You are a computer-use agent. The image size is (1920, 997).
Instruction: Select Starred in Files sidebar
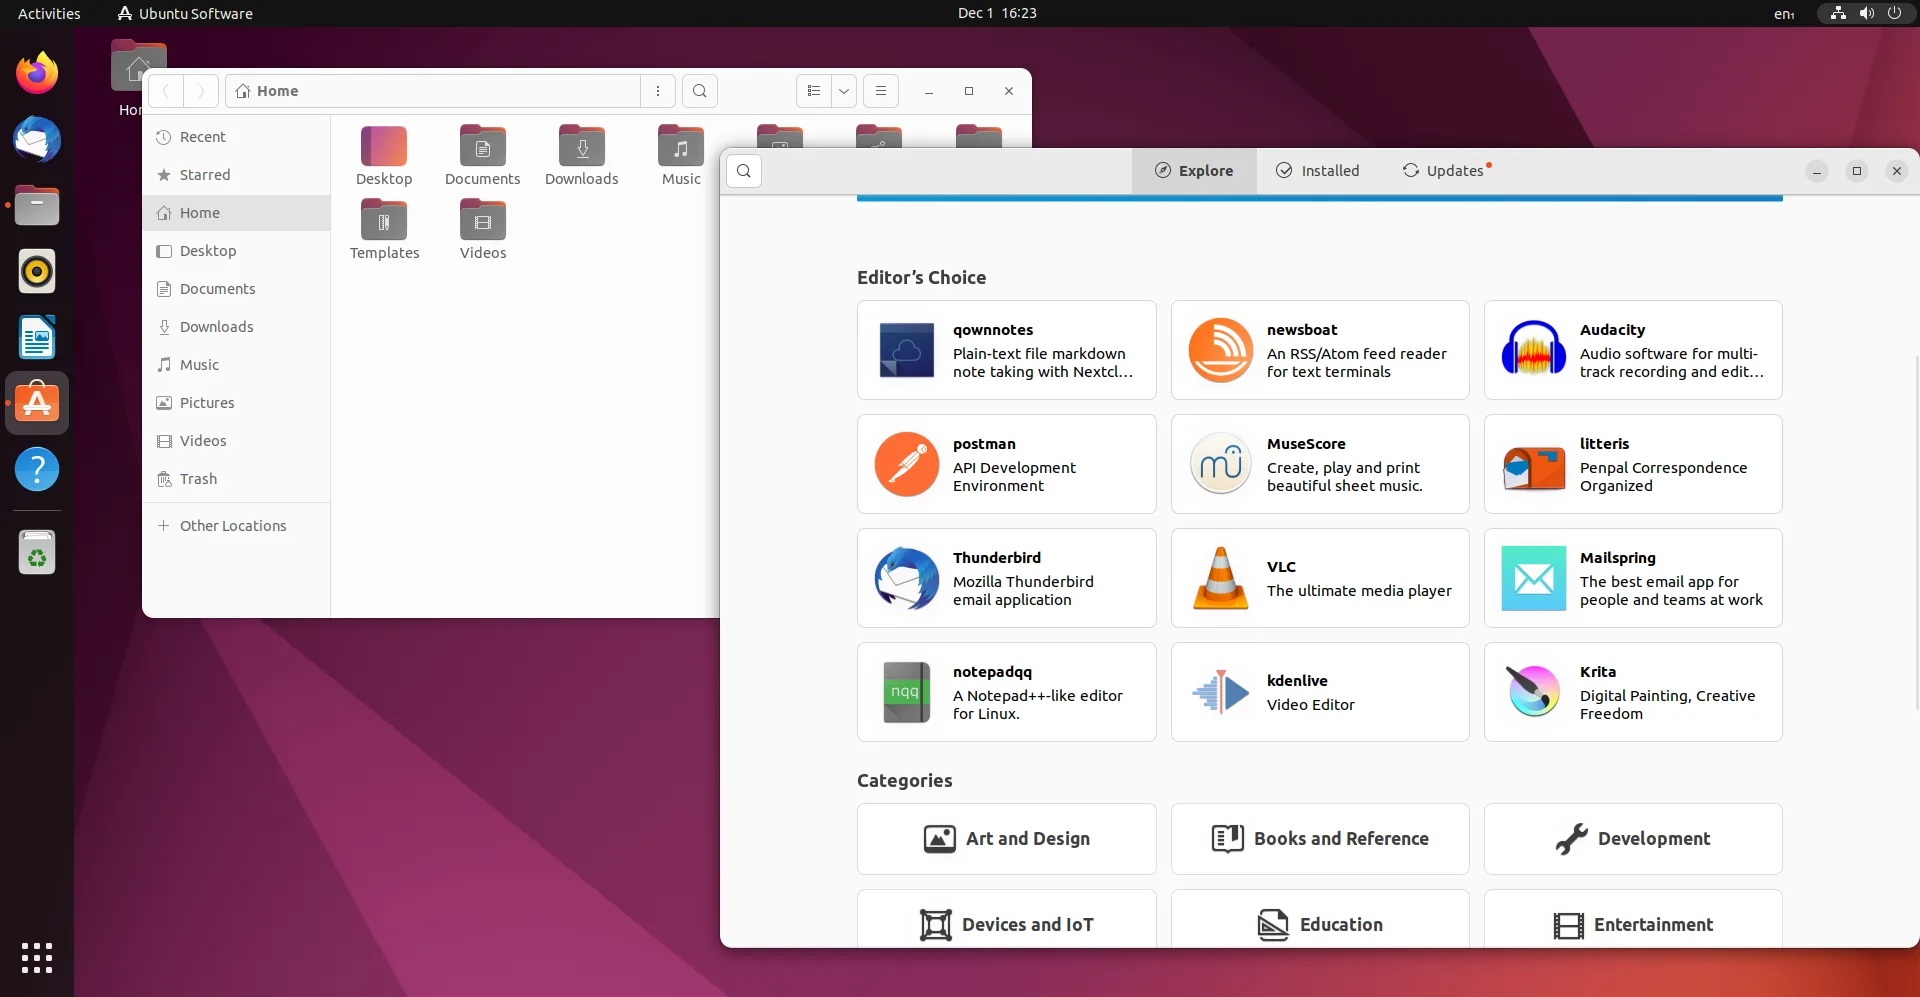[x=237, y=175]
